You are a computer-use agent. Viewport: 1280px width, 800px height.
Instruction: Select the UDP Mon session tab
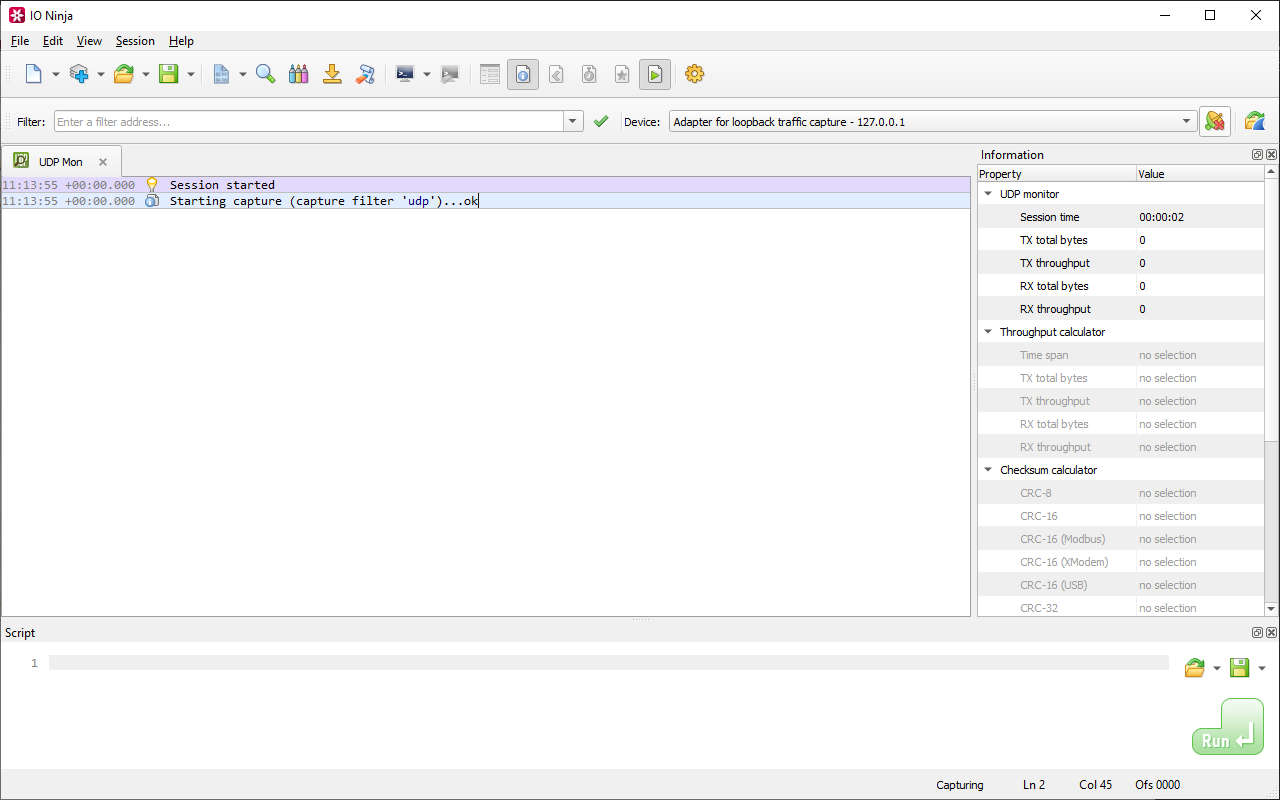[61, 161]
